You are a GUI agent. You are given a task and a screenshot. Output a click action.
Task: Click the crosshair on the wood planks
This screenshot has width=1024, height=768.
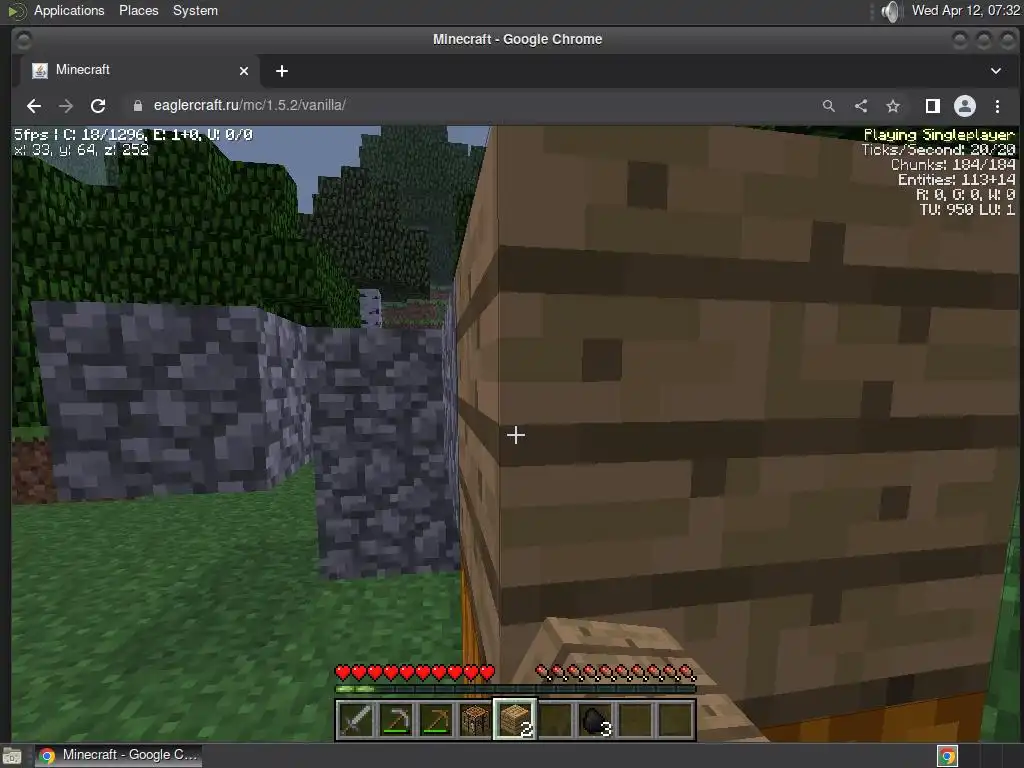[x=516, y=435]
